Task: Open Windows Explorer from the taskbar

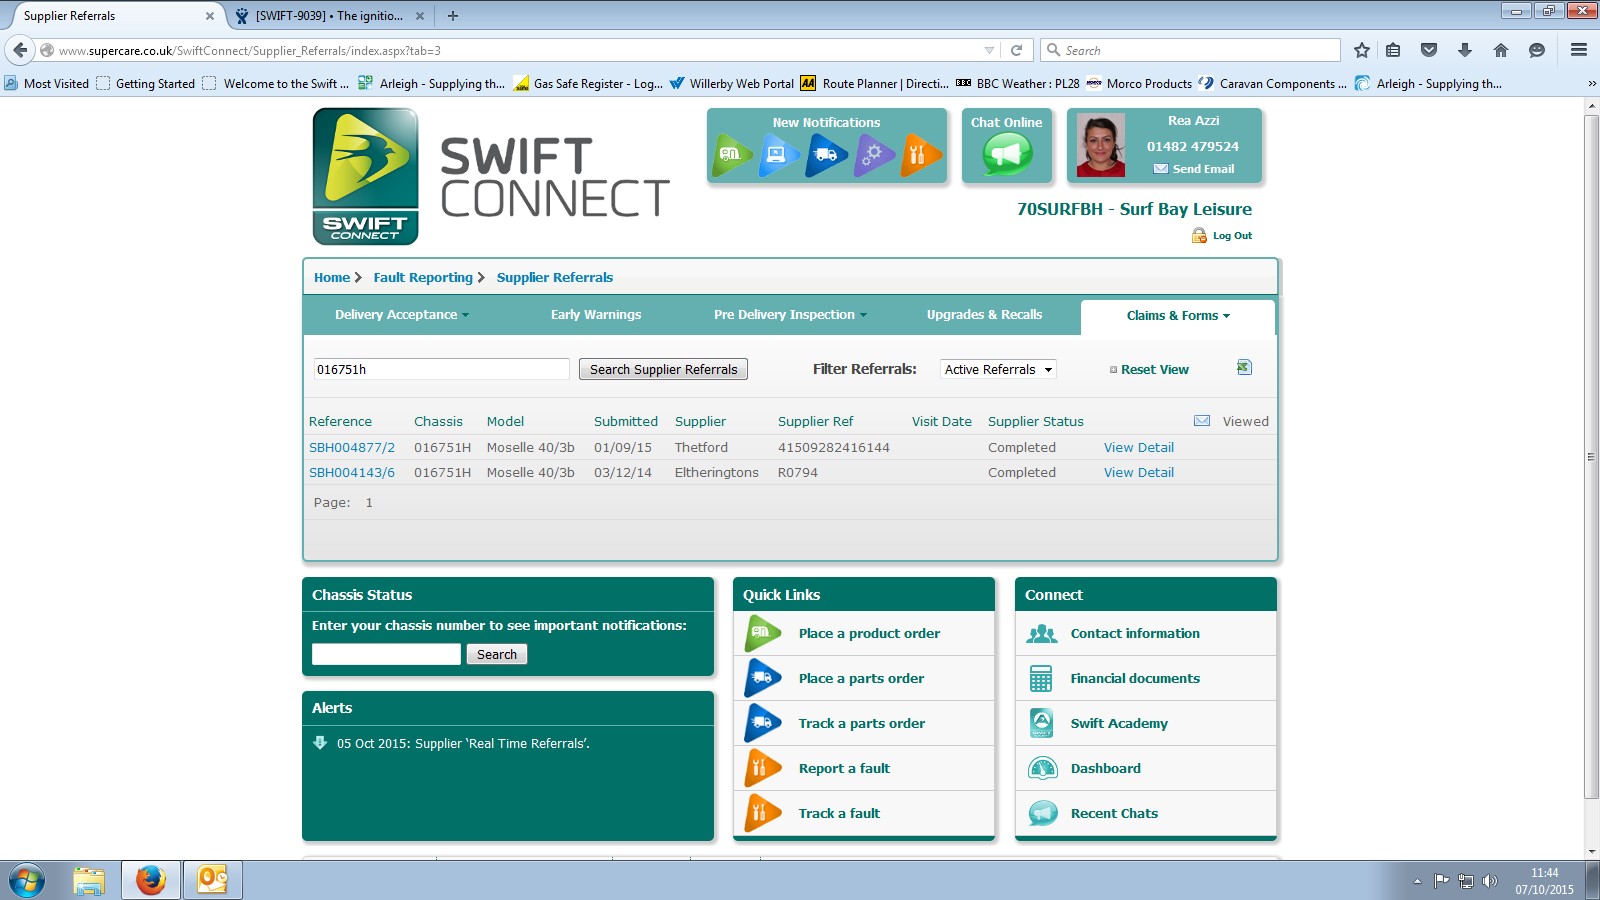Action: 89,881
